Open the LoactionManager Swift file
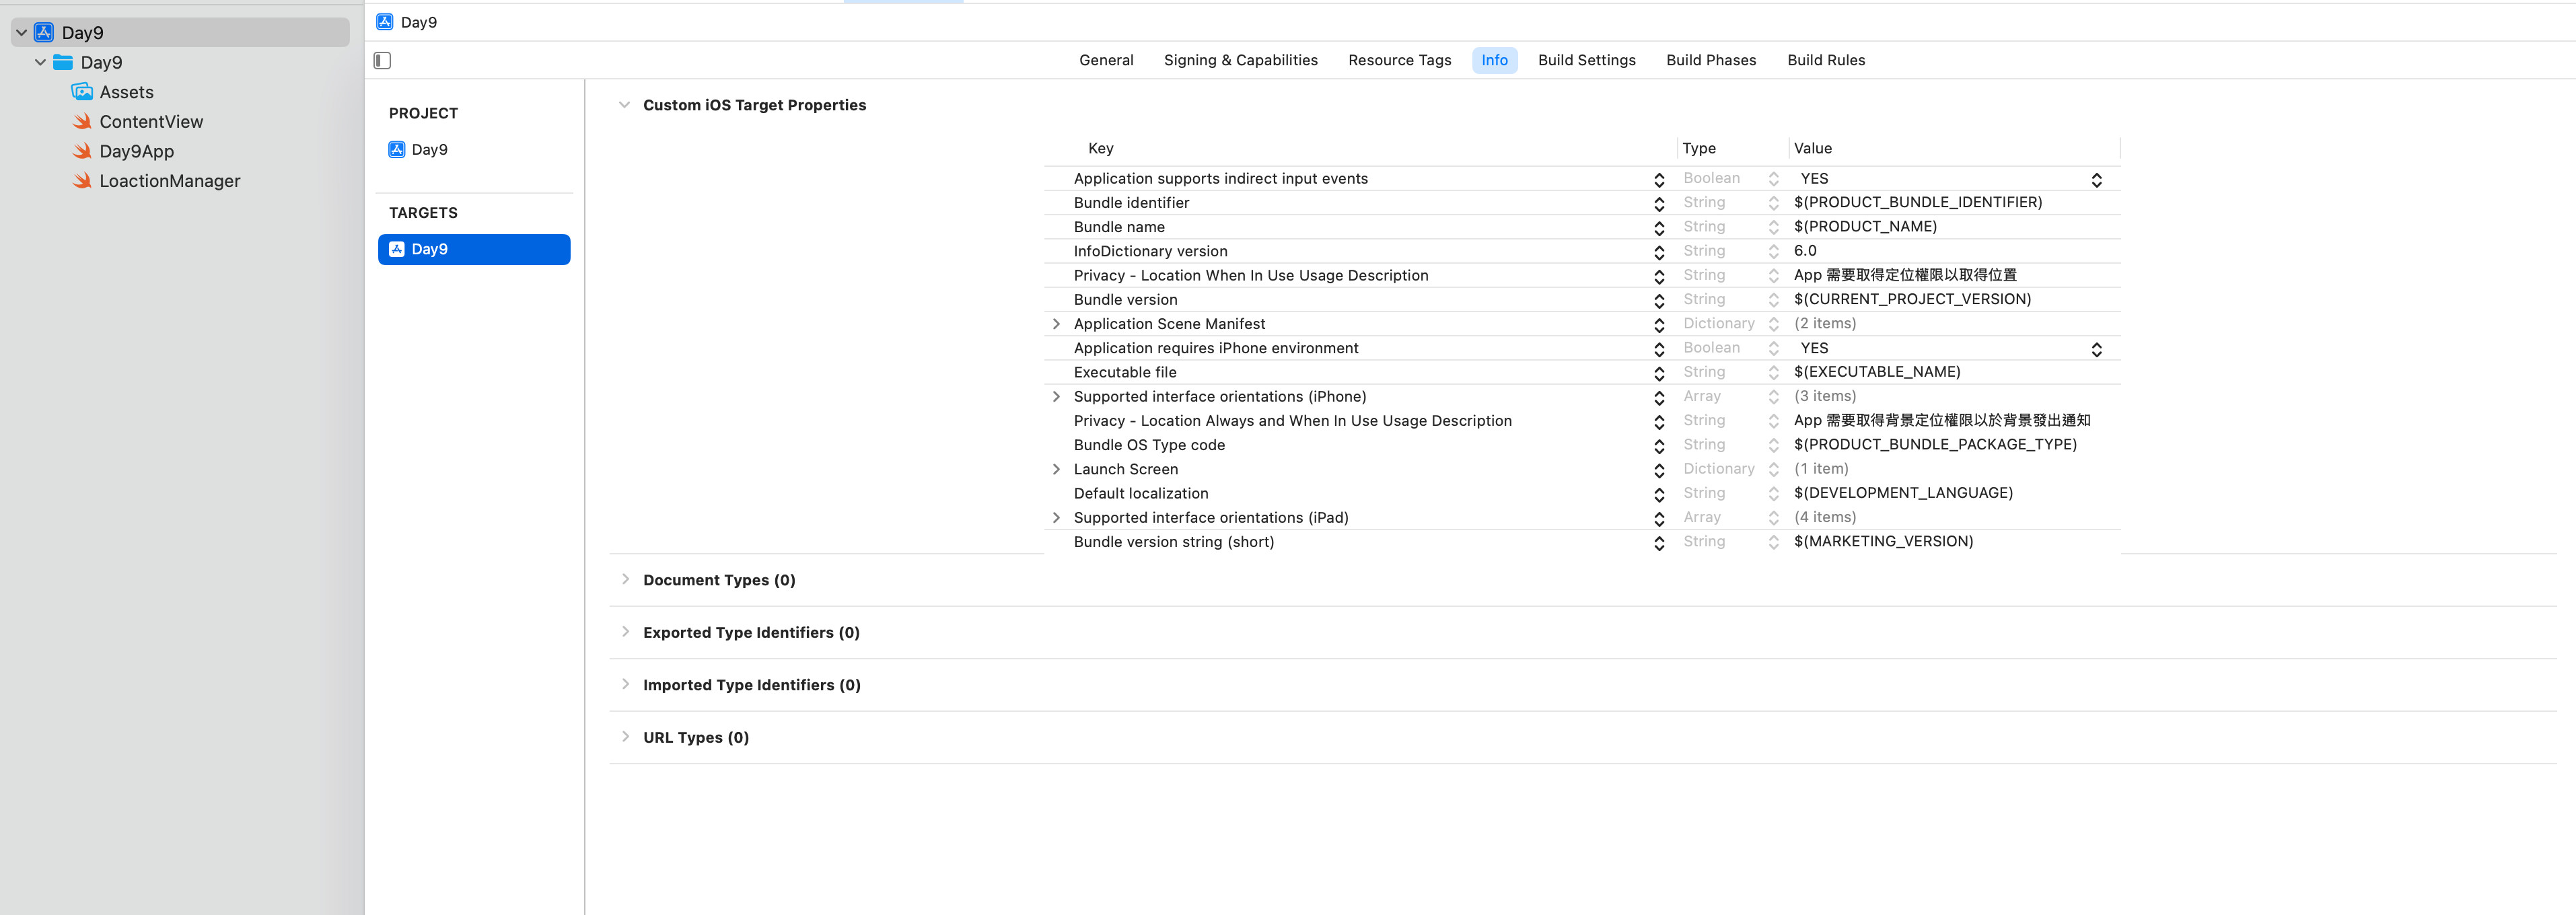 tap(169, 181)
